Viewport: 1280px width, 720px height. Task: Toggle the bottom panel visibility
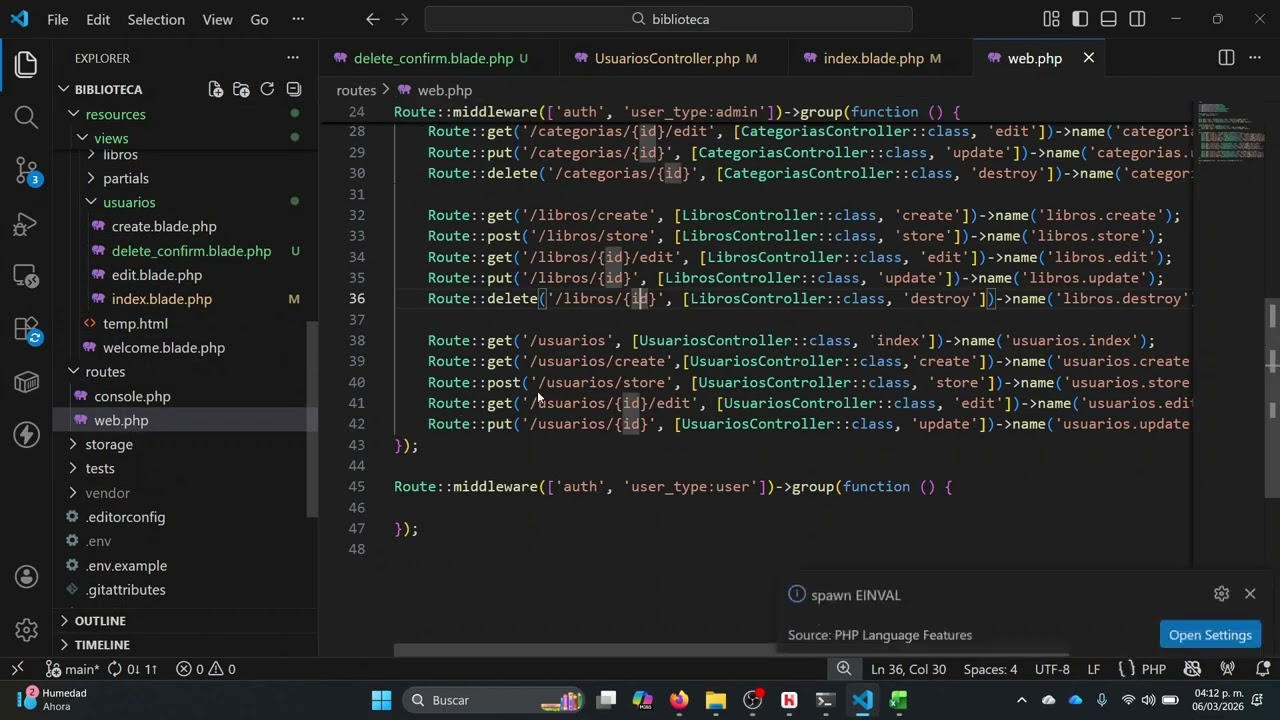coord(1109,19)
